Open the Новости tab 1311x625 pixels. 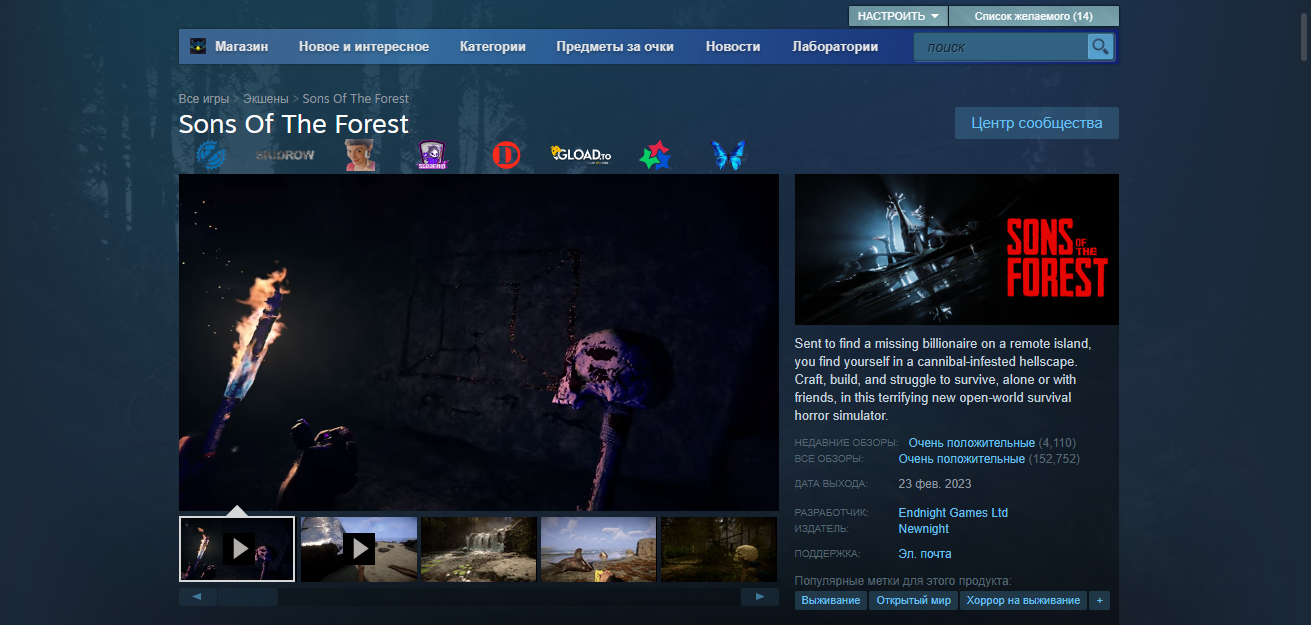pos(733,47)
